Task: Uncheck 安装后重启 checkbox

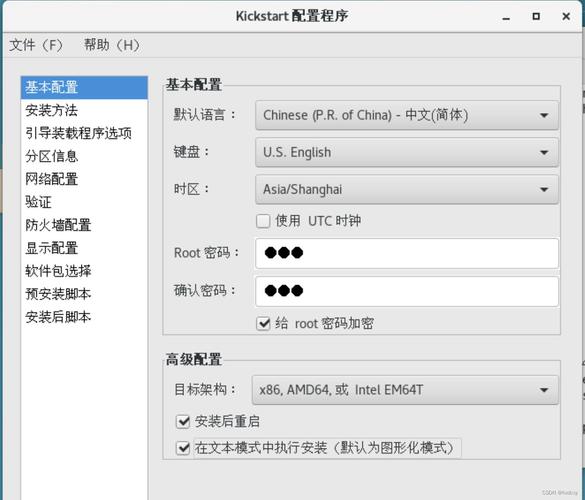Action: click(x=183, y=422)
